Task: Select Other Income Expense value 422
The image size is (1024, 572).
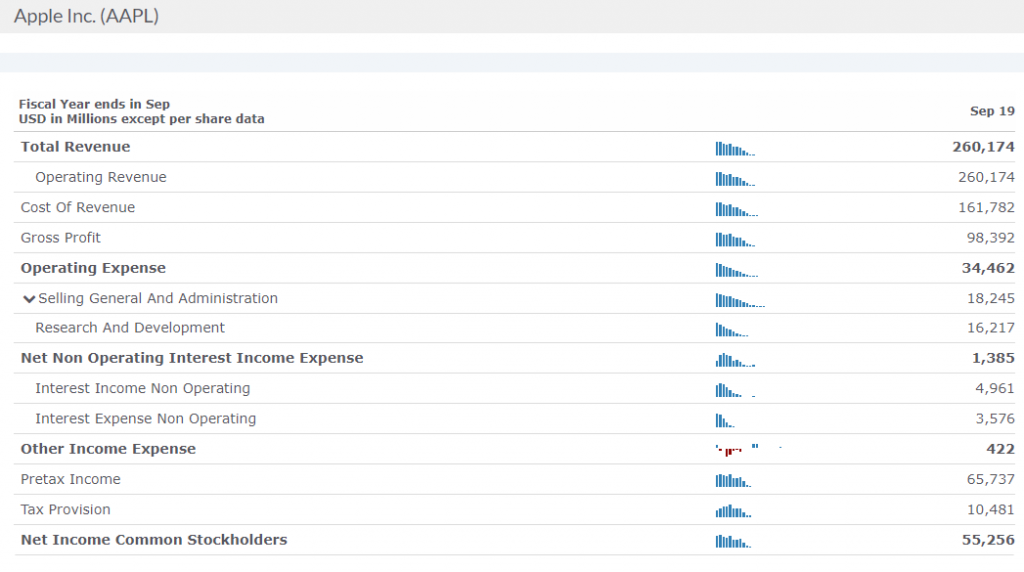Action: point(1000,449)
